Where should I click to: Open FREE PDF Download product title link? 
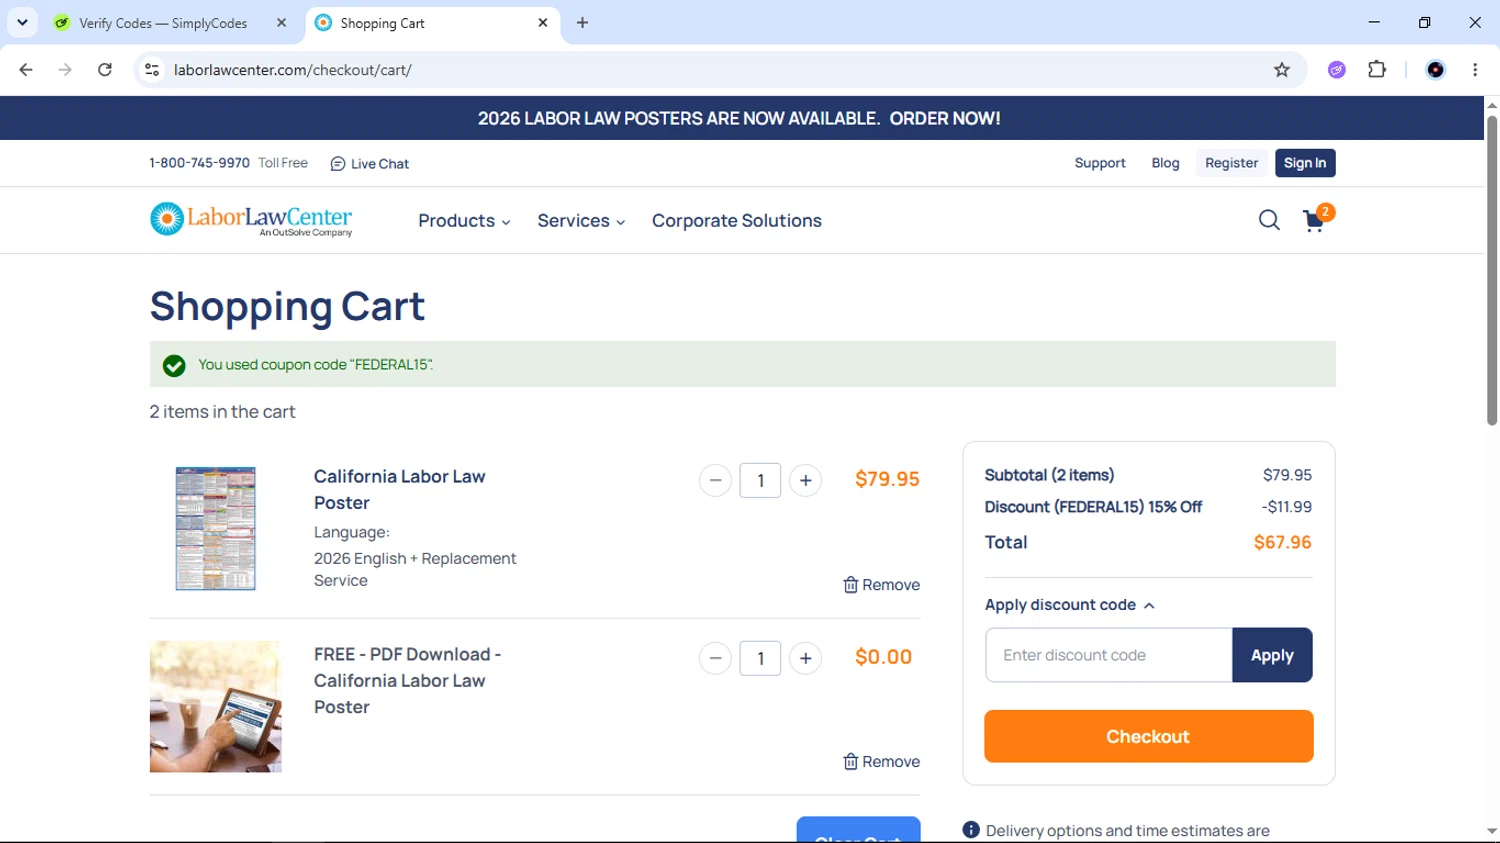(408, 680)
